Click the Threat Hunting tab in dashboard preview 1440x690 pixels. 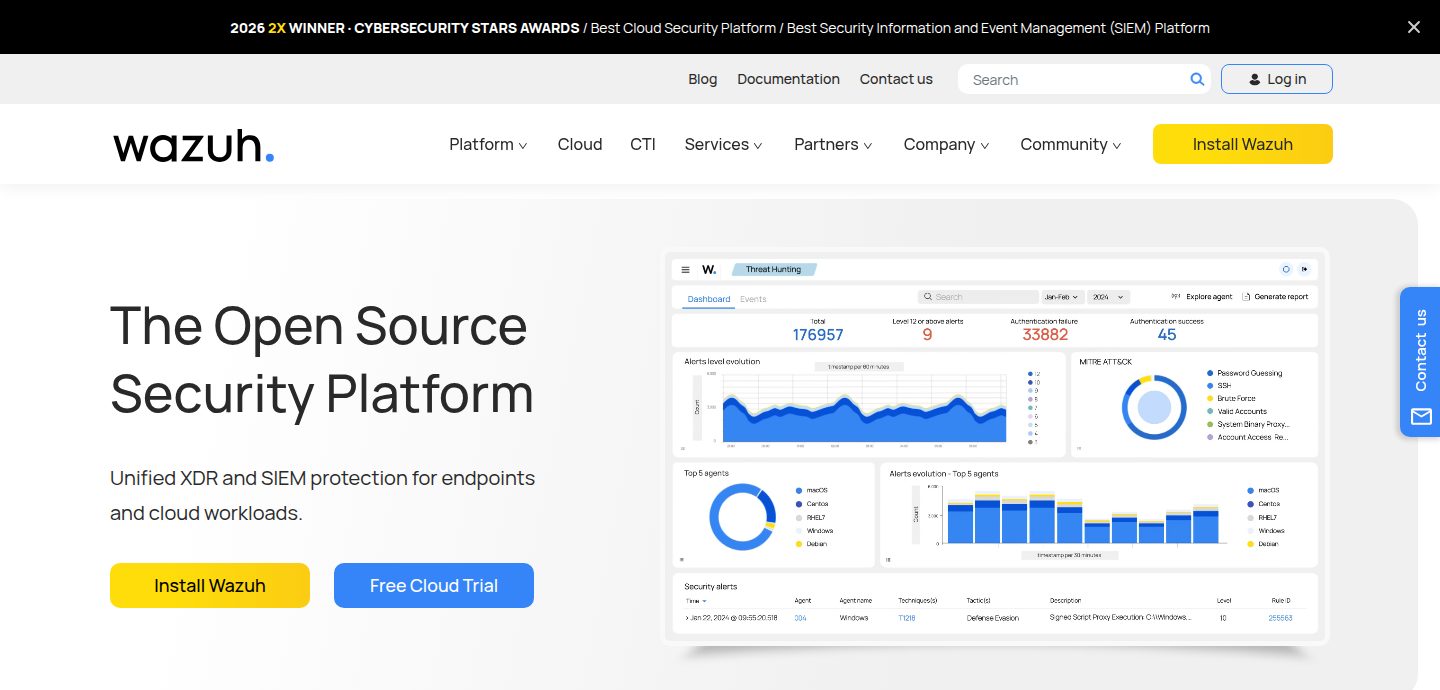point(773,269)
